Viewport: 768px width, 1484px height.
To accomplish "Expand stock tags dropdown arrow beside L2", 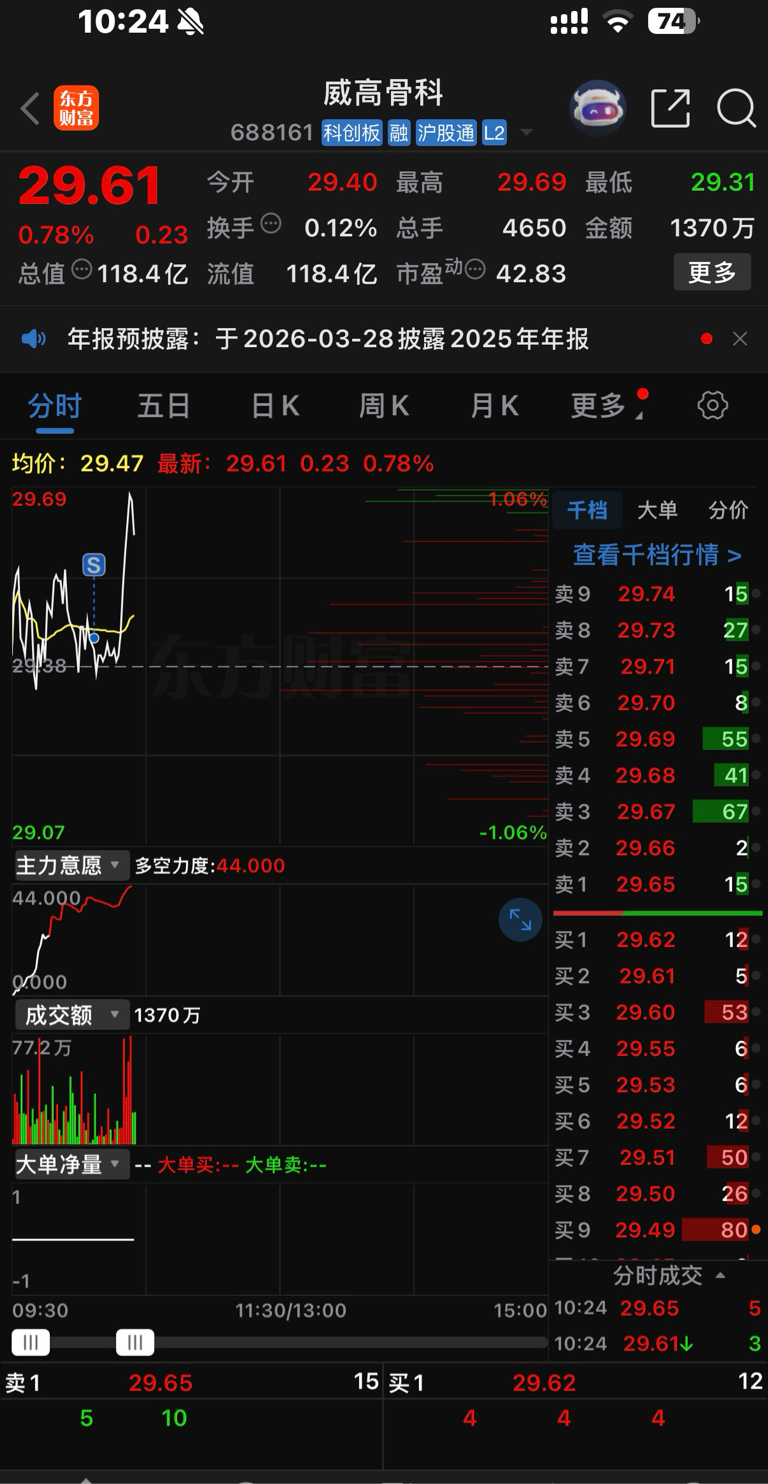I will [526, 133].
